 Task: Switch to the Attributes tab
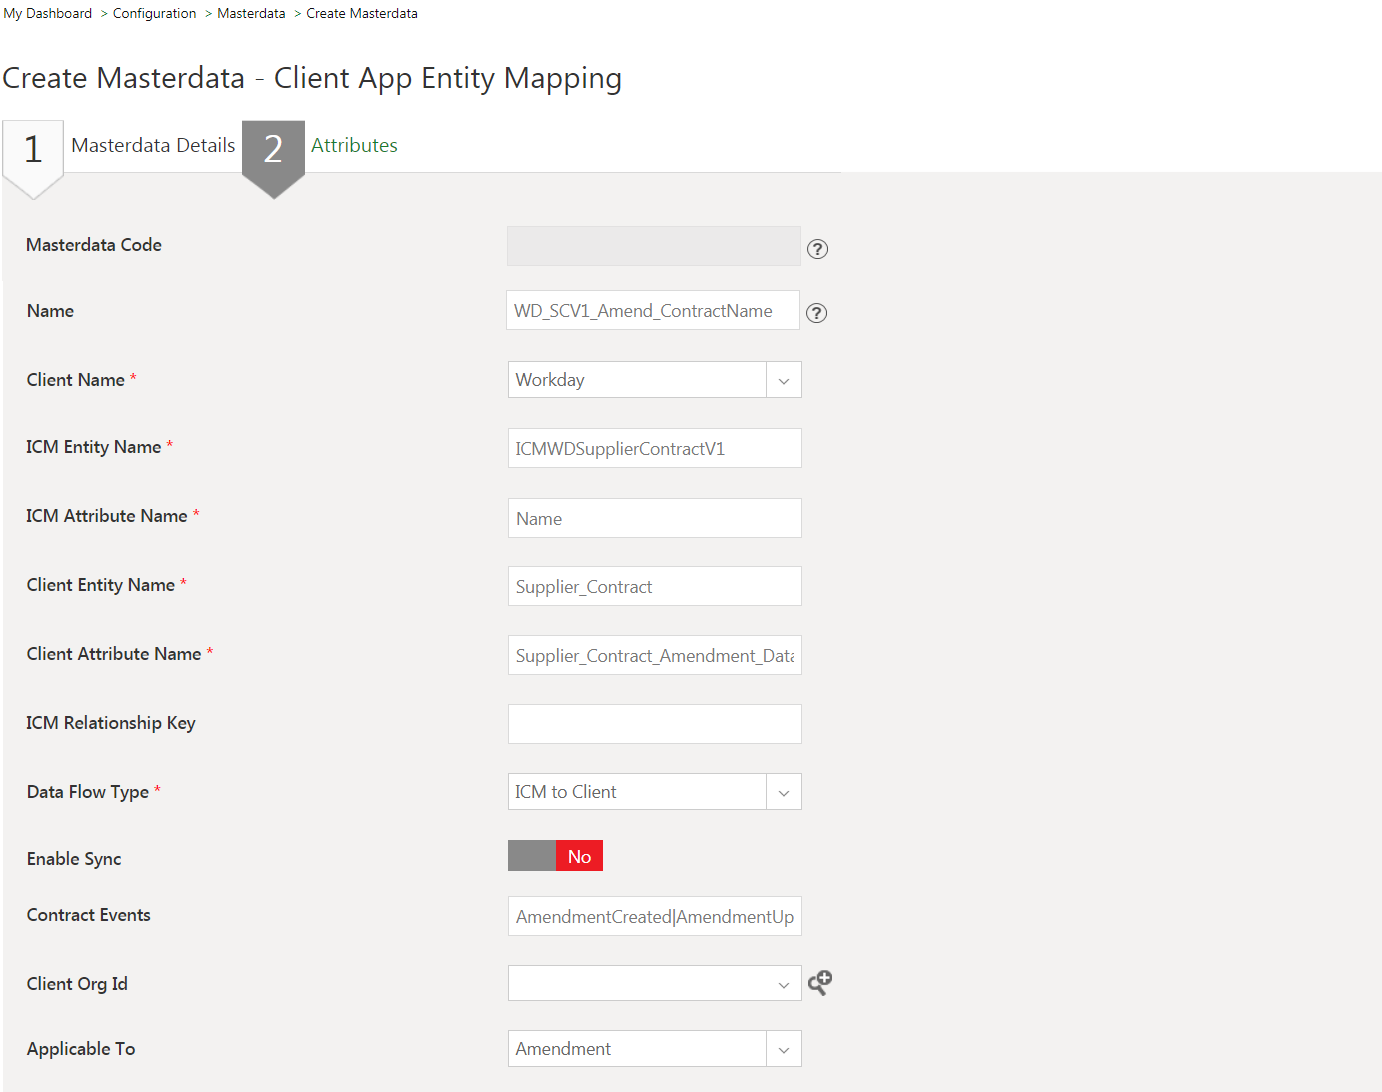coord(354,146)
